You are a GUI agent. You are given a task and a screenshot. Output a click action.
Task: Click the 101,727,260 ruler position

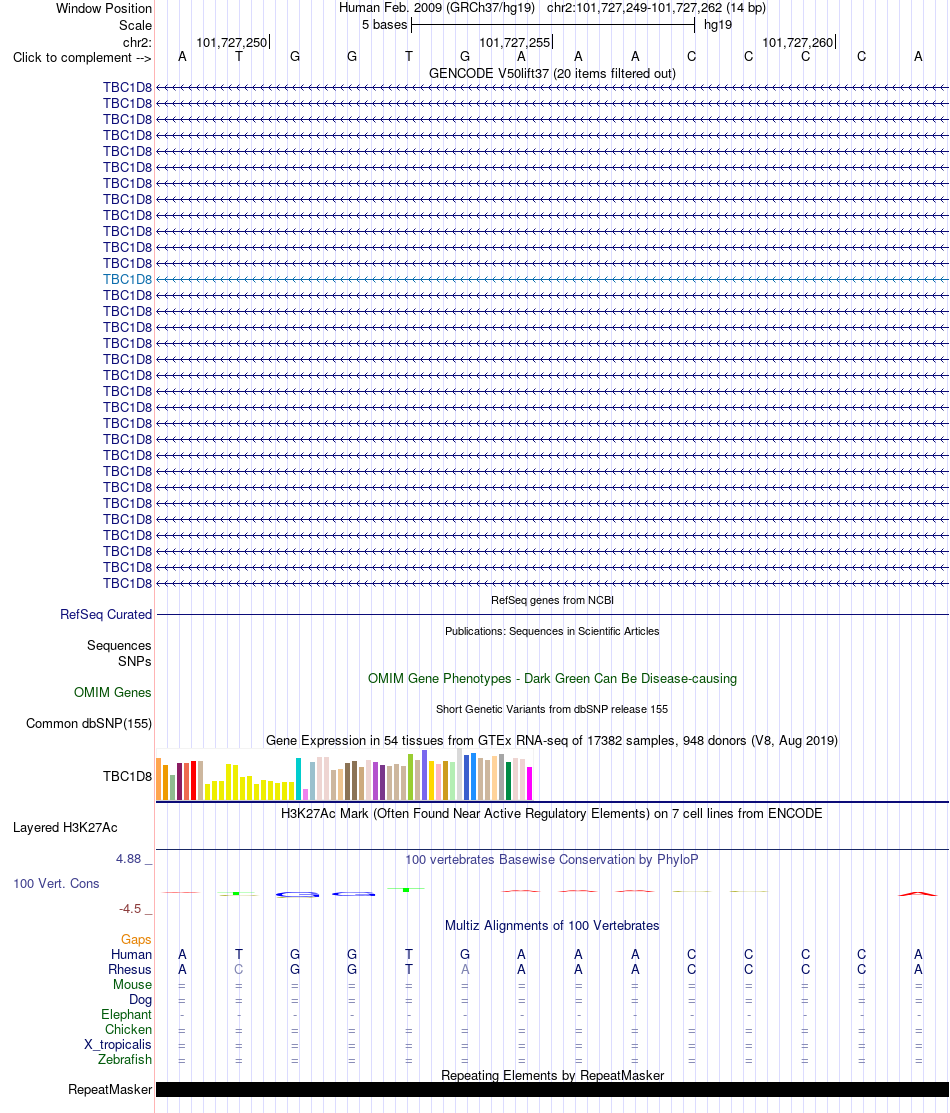(x=798, y=43)
